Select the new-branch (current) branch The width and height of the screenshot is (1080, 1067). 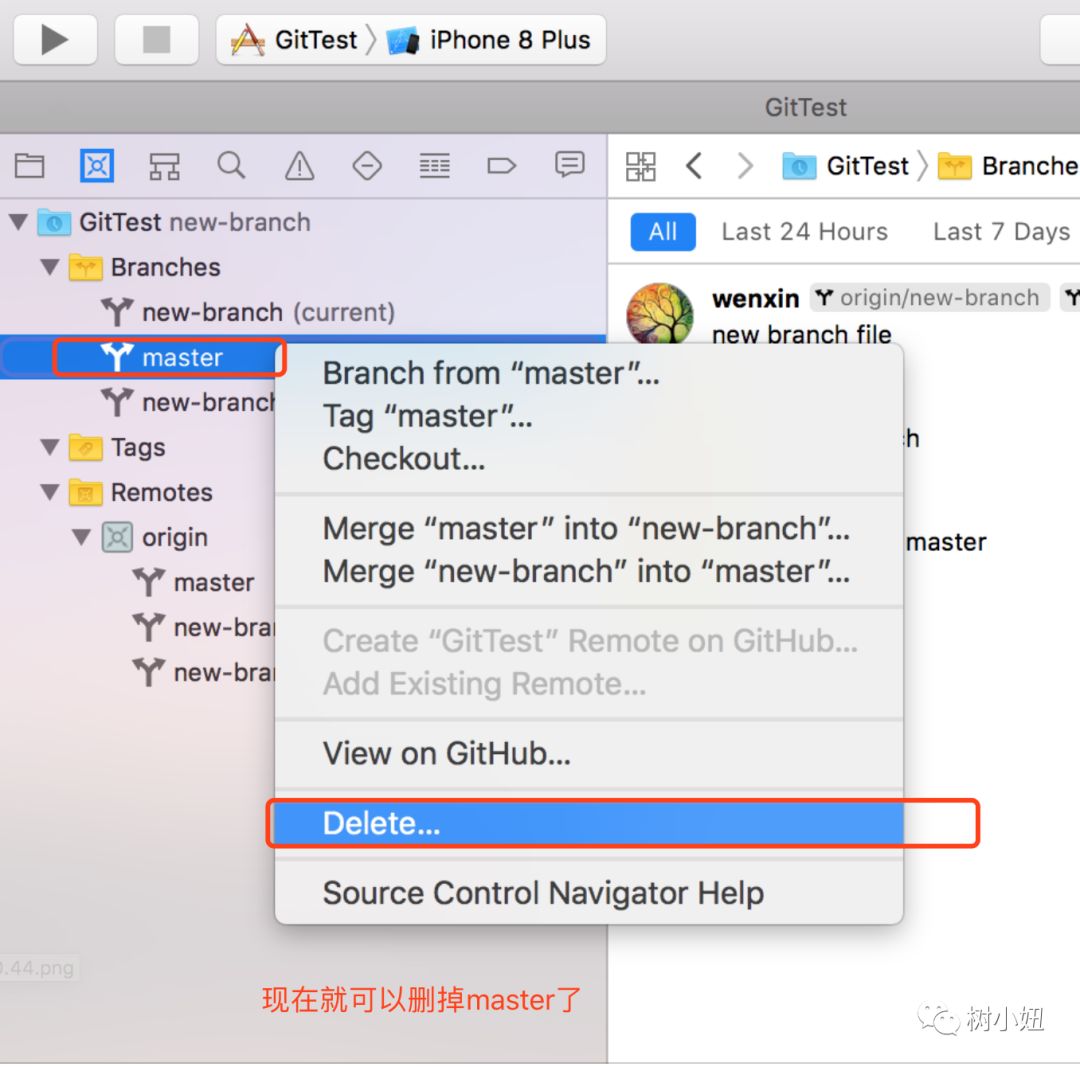coord(303,312)
